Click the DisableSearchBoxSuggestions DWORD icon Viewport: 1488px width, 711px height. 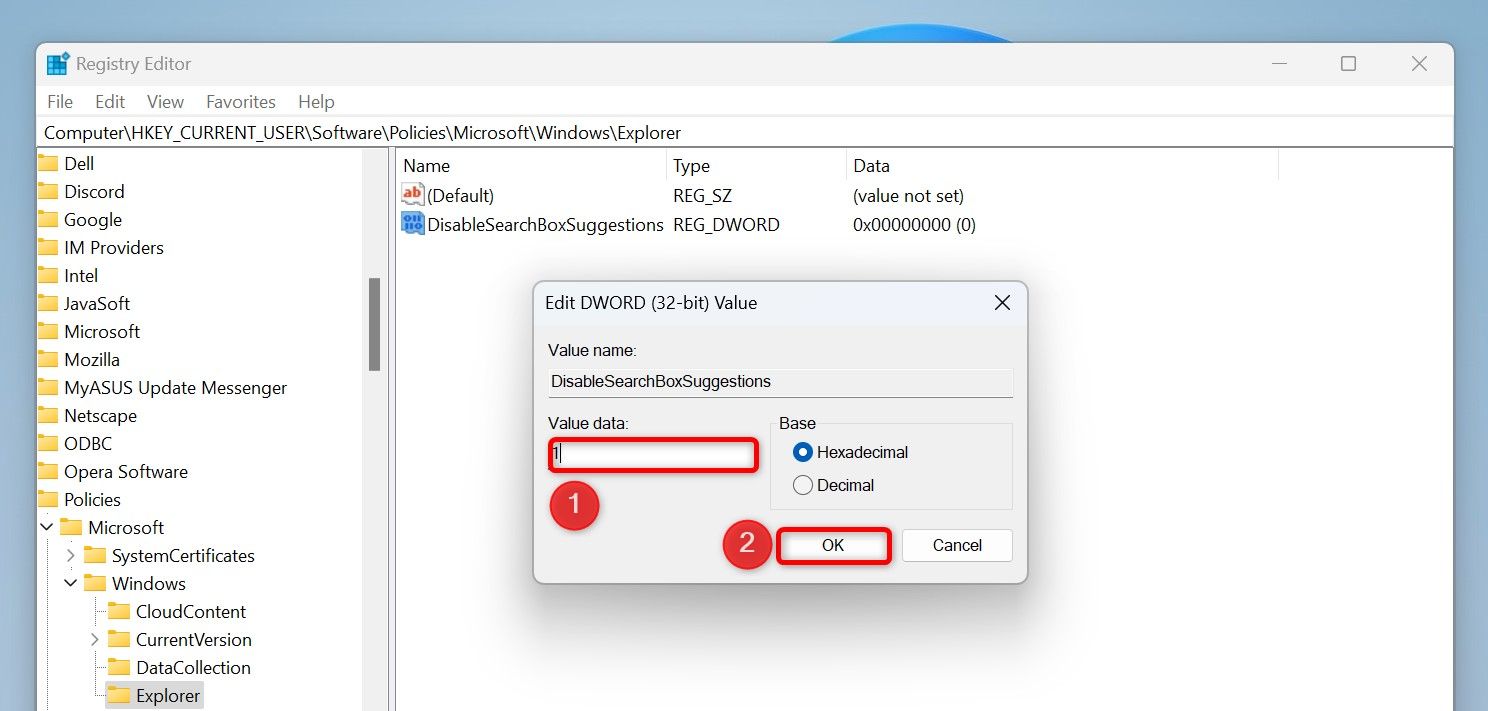point(413,224)
